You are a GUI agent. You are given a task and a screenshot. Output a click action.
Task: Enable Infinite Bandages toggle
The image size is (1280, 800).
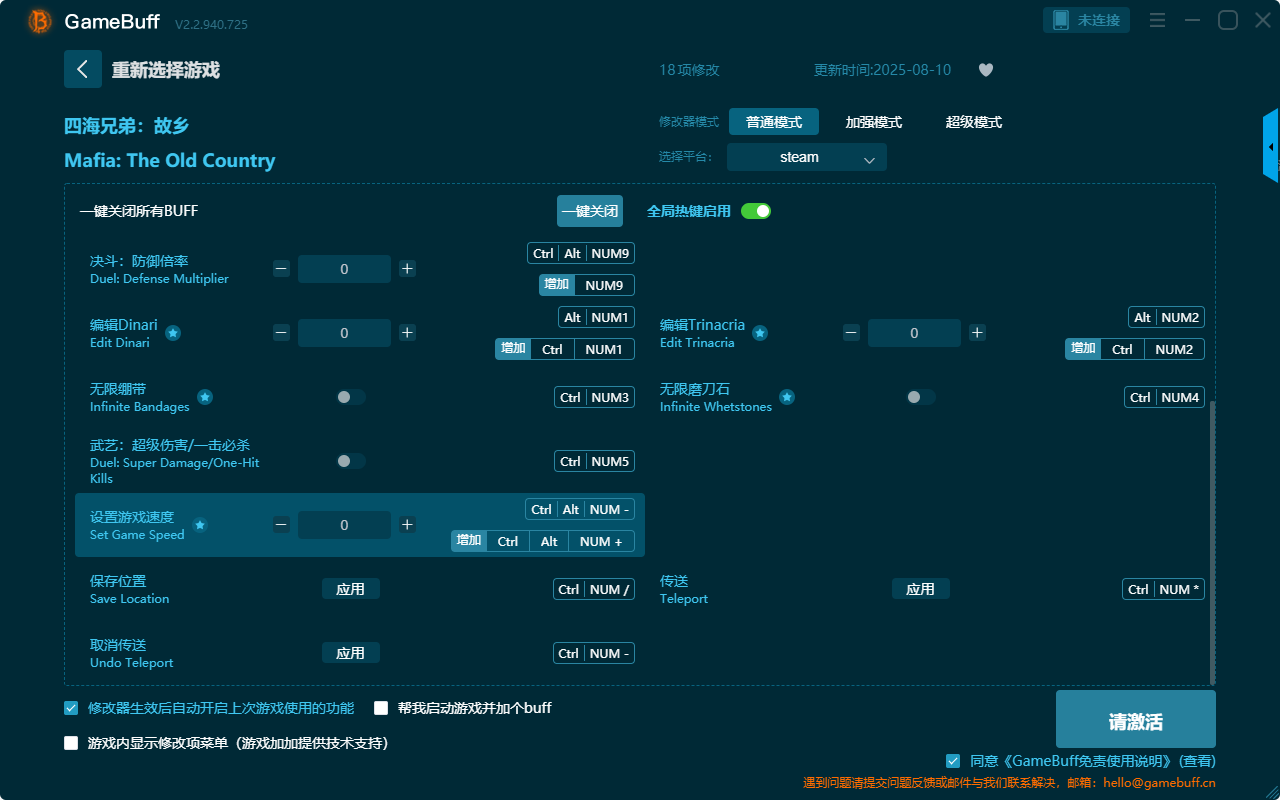pyautogui.click(x=351, y=397)
